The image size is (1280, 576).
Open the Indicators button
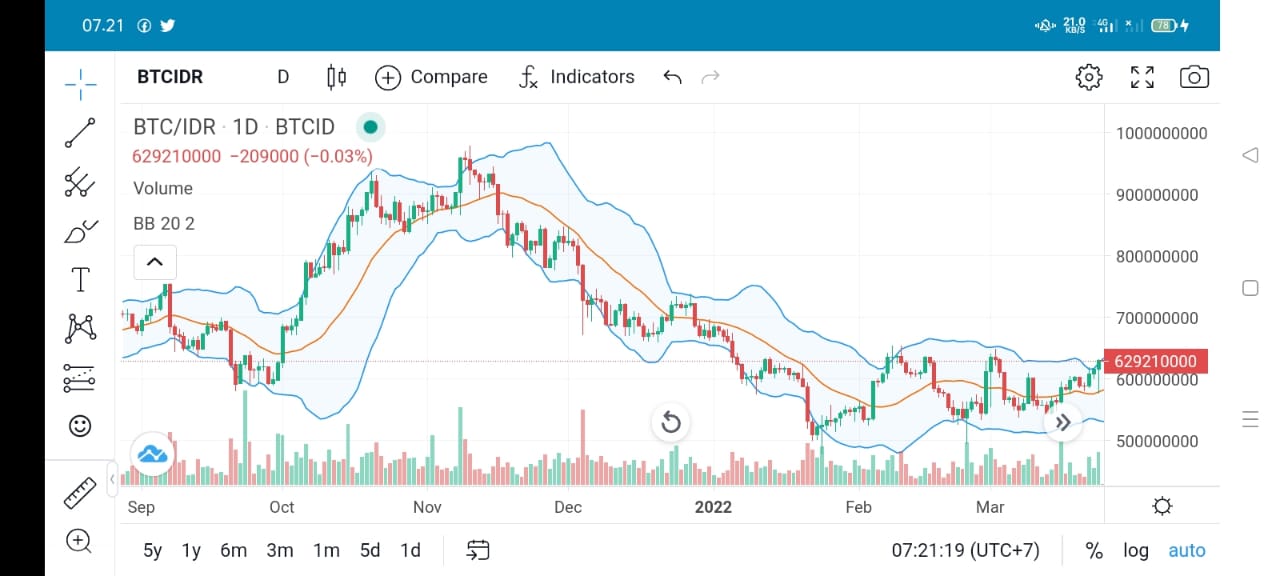[x=577, y=77]
